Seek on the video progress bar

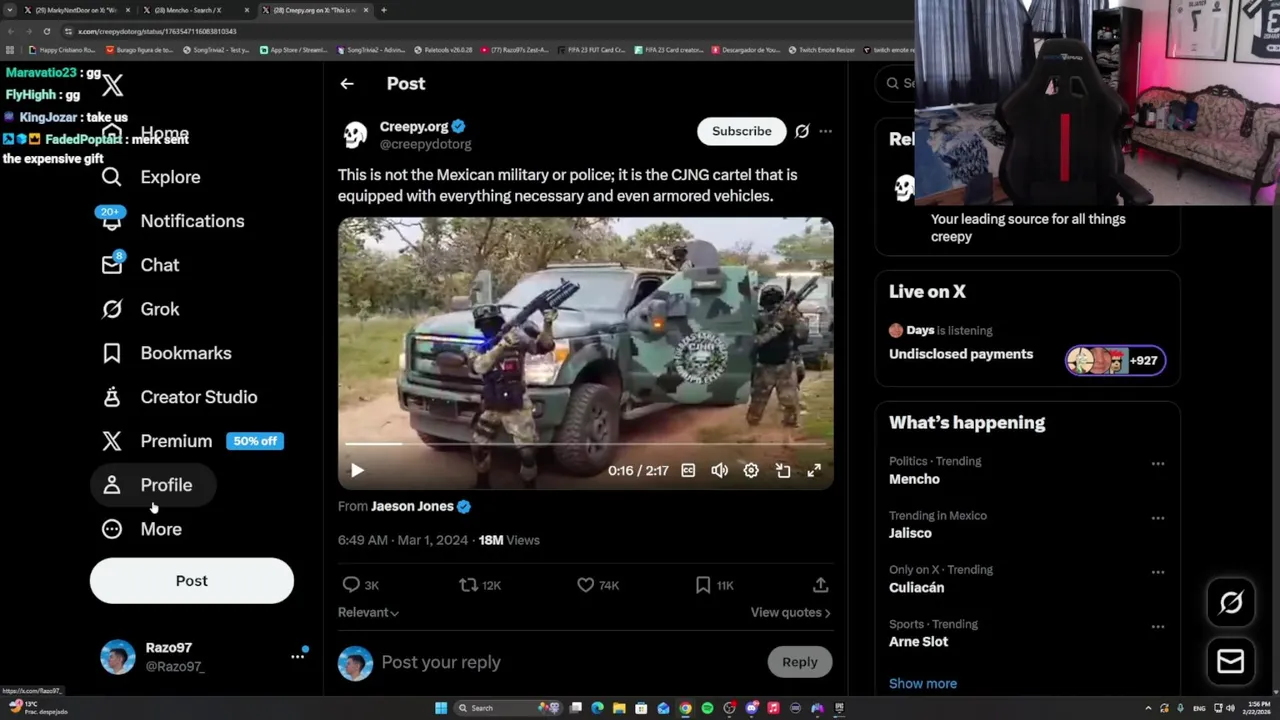(x=585, y=443)
